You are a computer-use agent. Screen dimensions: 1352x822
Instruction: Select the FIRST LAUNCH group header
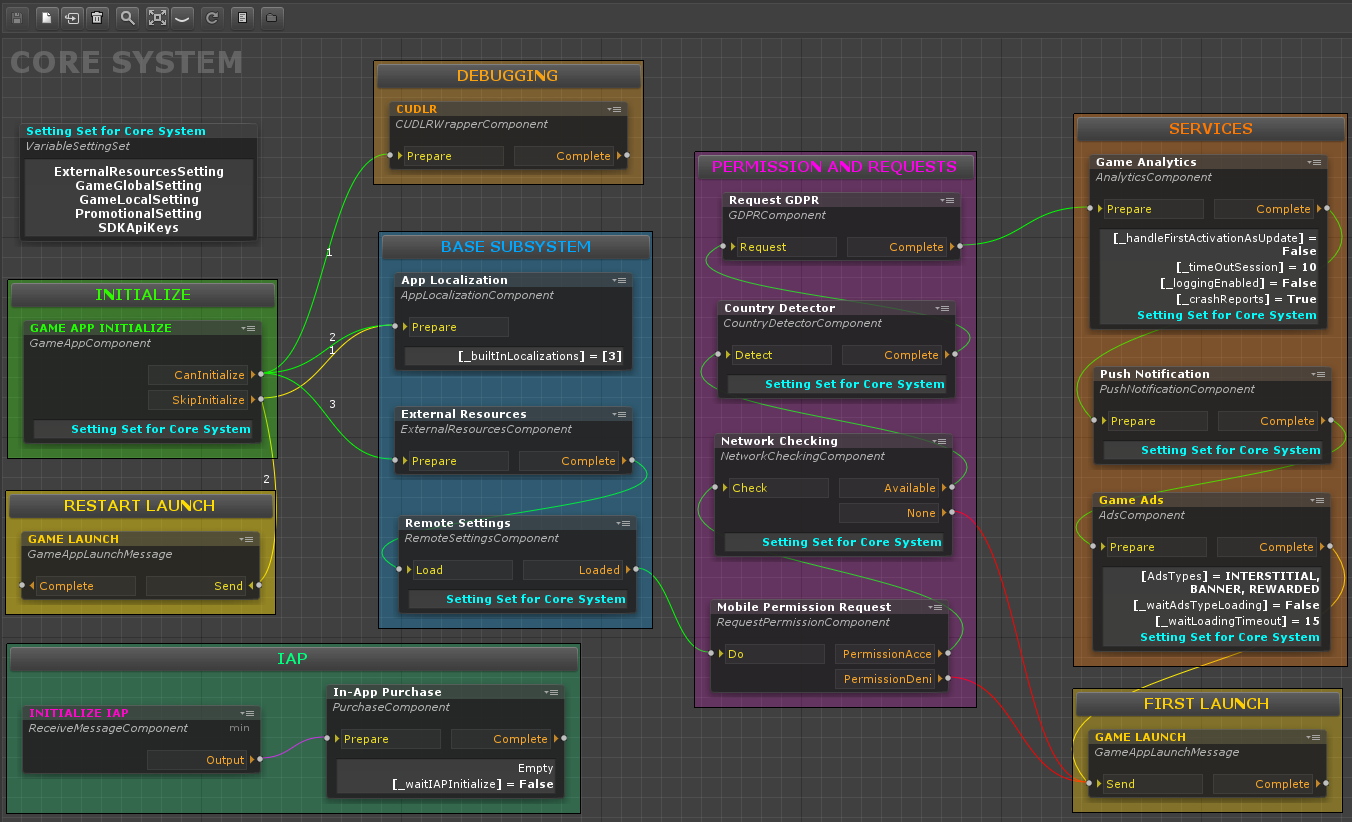(x=1207, y=704)
